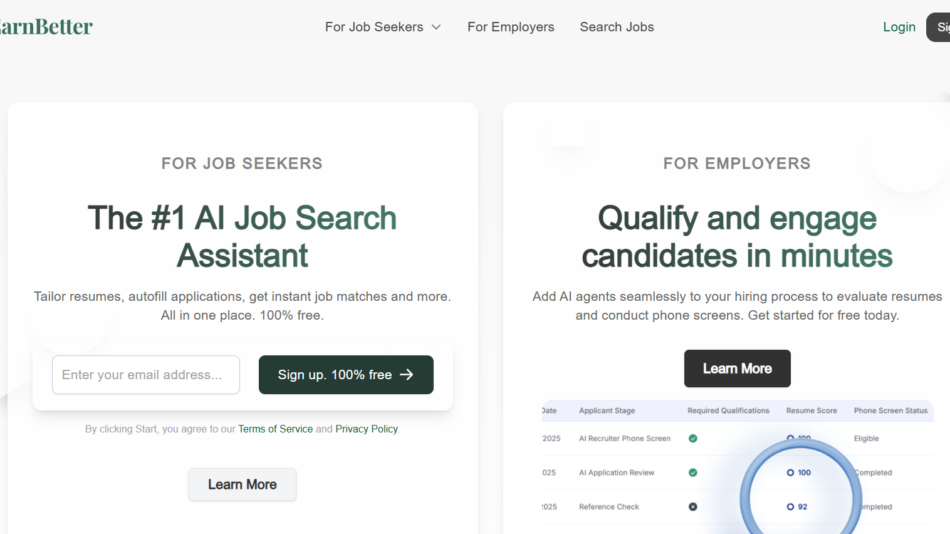Image resolution: width=950 pixels, height=534 pixels.
Task: Click Learn More under the job seekers section
Action: click(242, 484)
